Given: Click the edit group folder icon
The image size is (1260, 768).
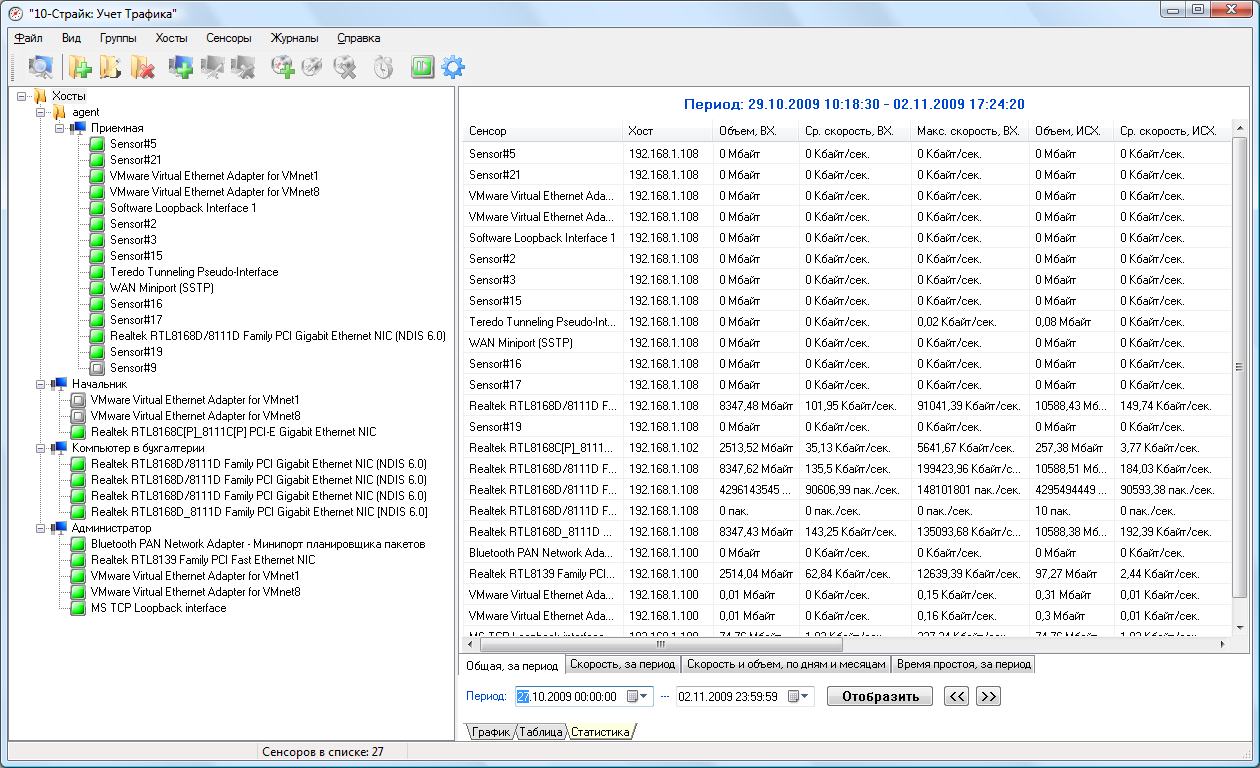Looking at the screenshot, I should (x=110, y=68).
